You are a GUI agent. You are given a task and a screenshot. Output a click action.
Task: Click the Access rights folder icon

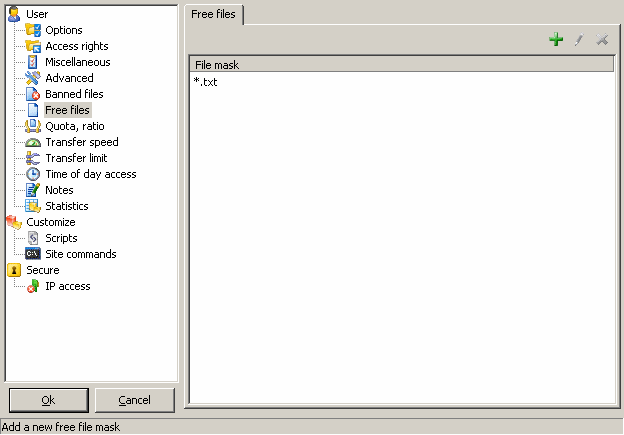click(x=33, y=46)
